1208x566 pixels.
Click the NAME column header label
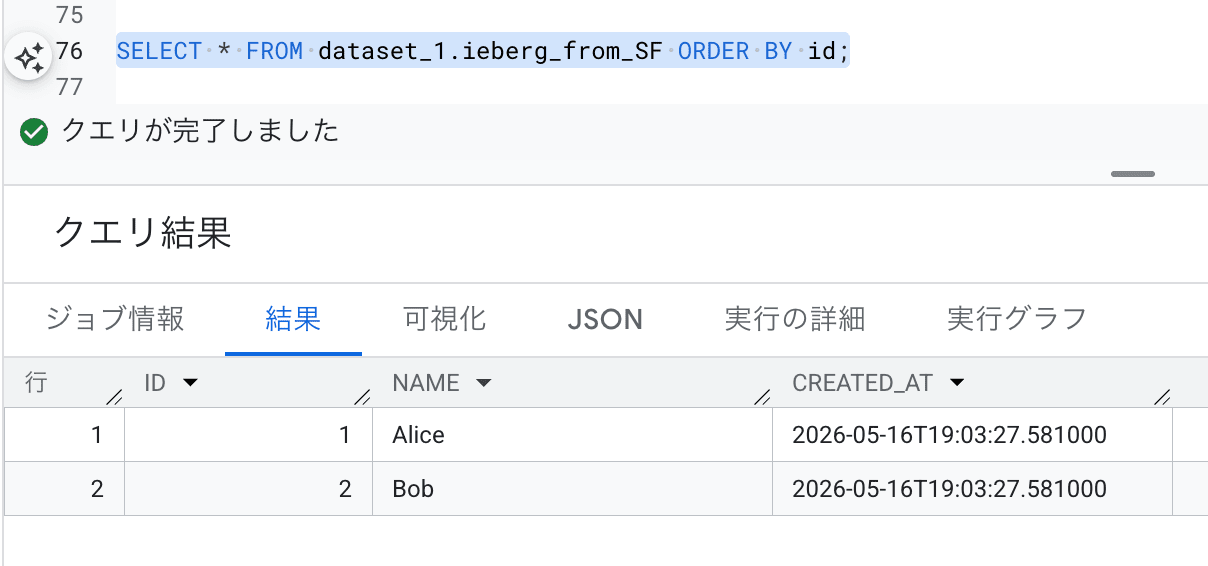[426, 383]
